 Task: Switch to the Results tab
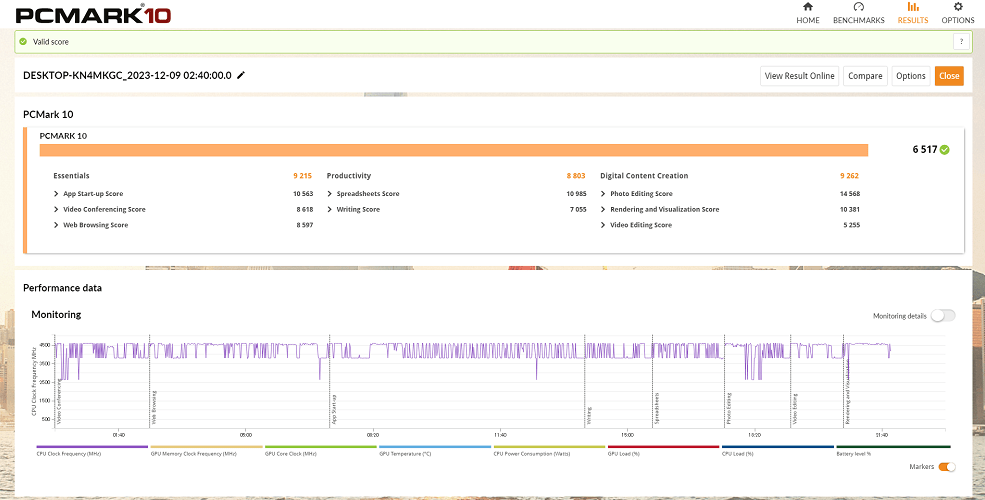913,13
